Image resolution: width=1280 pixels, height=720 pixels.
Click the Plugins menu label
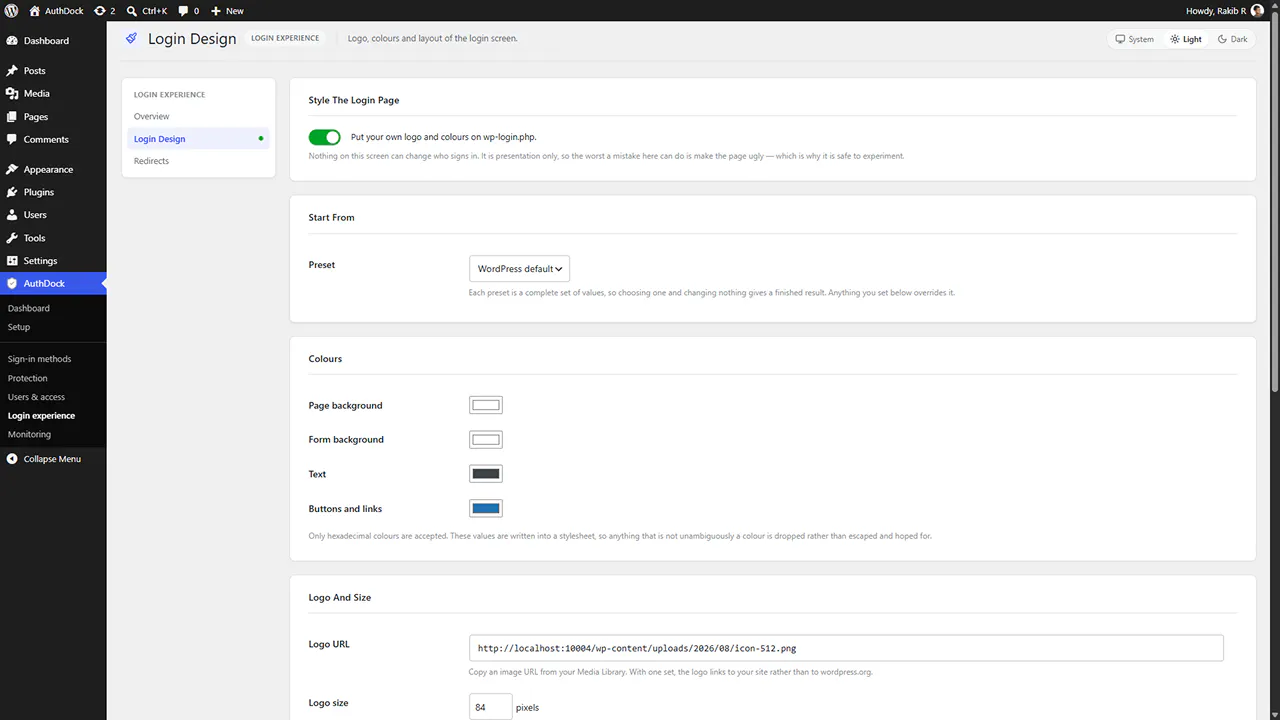39,192
